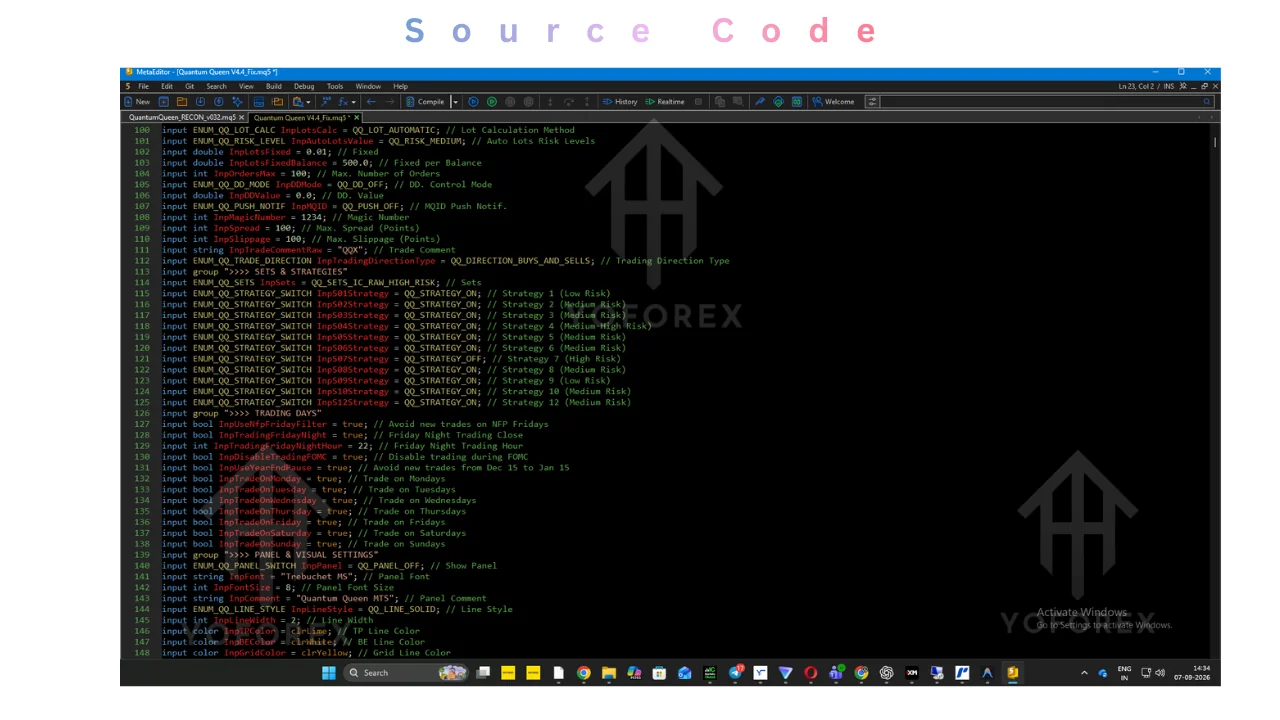Start debugging with the green play icon
1280x720 pixels.
(x=492, y=101)
